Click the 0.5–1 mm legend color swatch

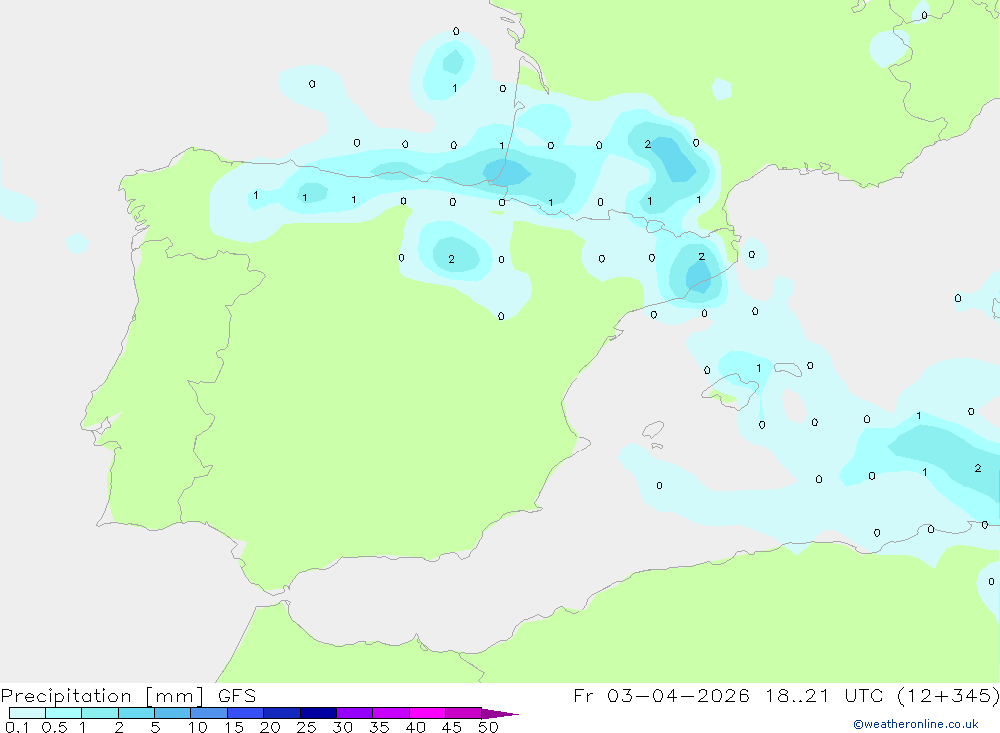64,713
